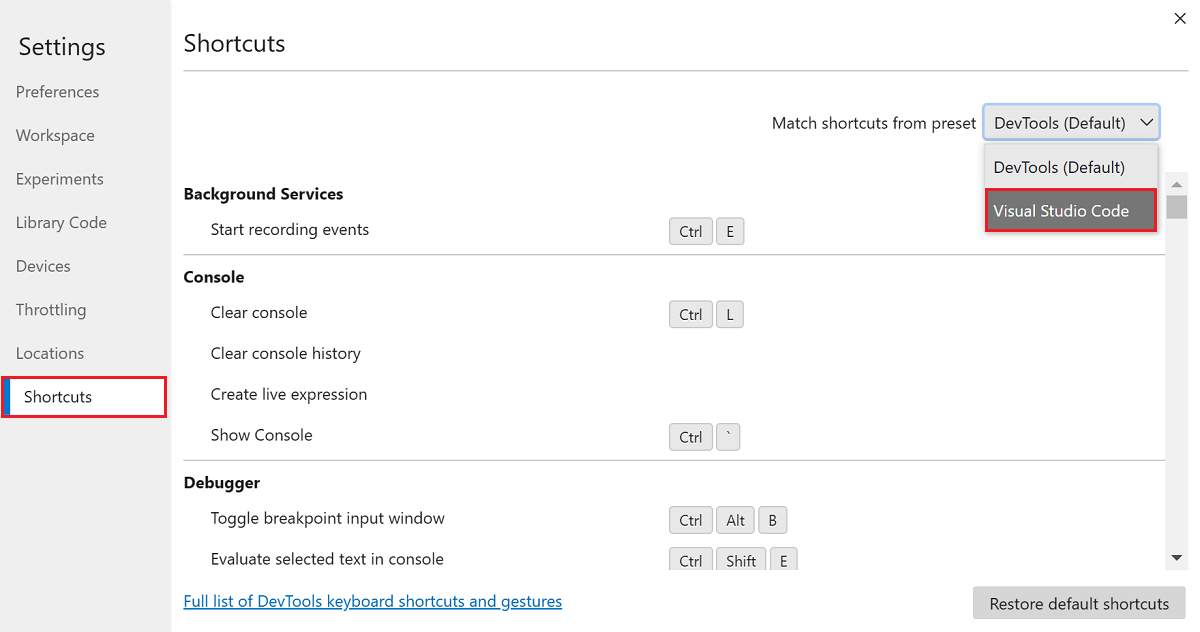This screenshot has height=632, width=1200.
Task: Select the Library Code settings section
Action: pos(61,222)
